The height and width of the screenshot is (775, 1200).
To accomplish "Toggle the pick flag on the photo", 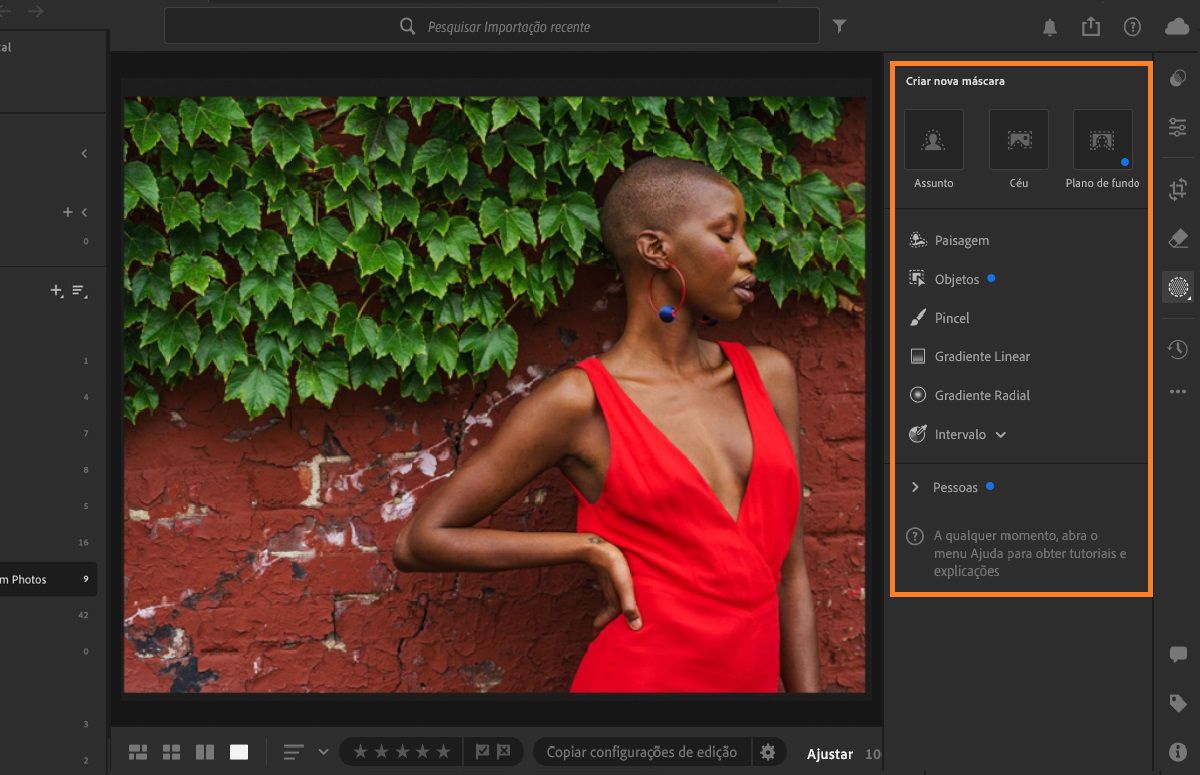I will (x=479, y=751).
